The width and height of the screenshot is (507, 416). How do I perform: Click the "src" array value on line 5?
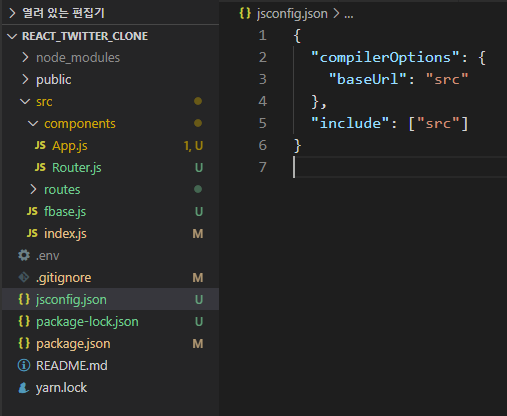[x=438, y=123]
